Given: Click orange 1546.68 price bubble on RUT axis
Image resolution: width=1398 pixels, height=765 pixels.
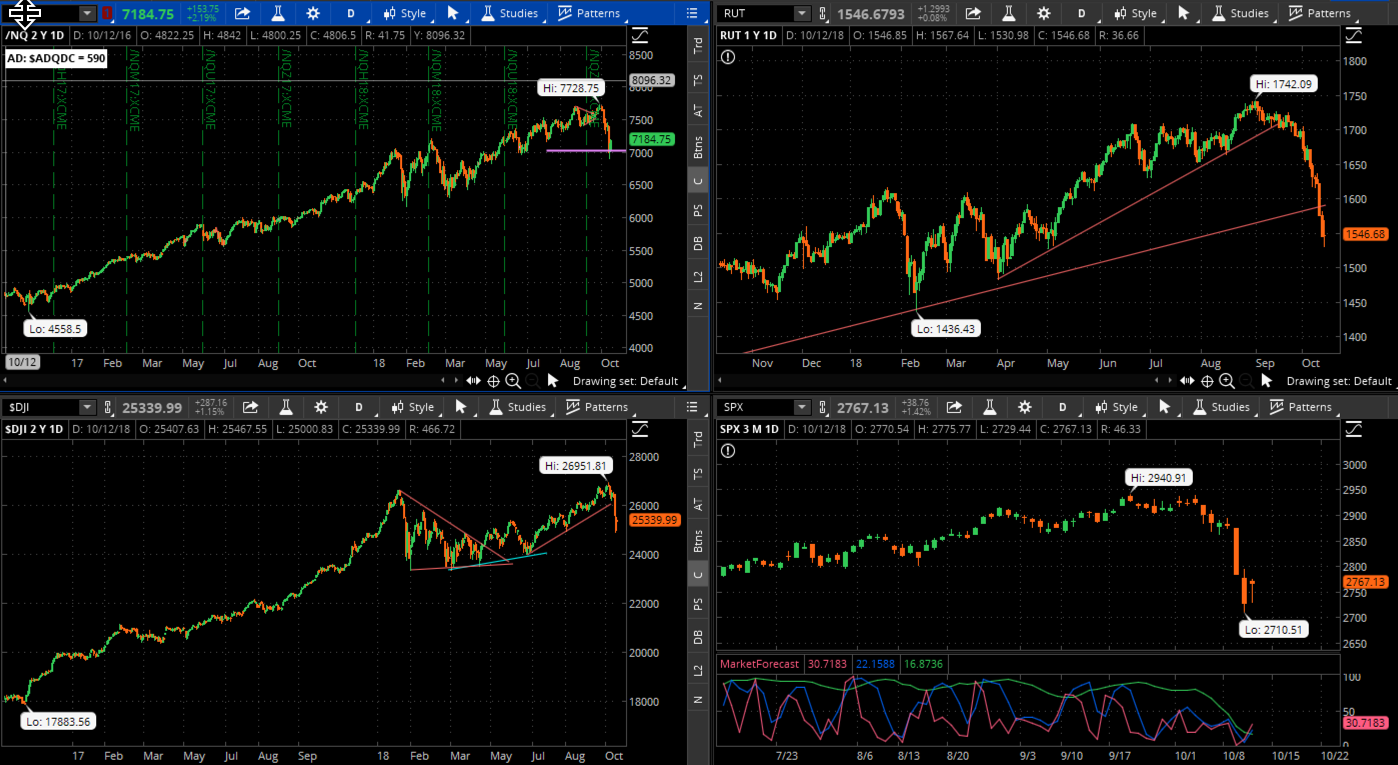Looking at the screenshot, I should [x=1365, y=234].
